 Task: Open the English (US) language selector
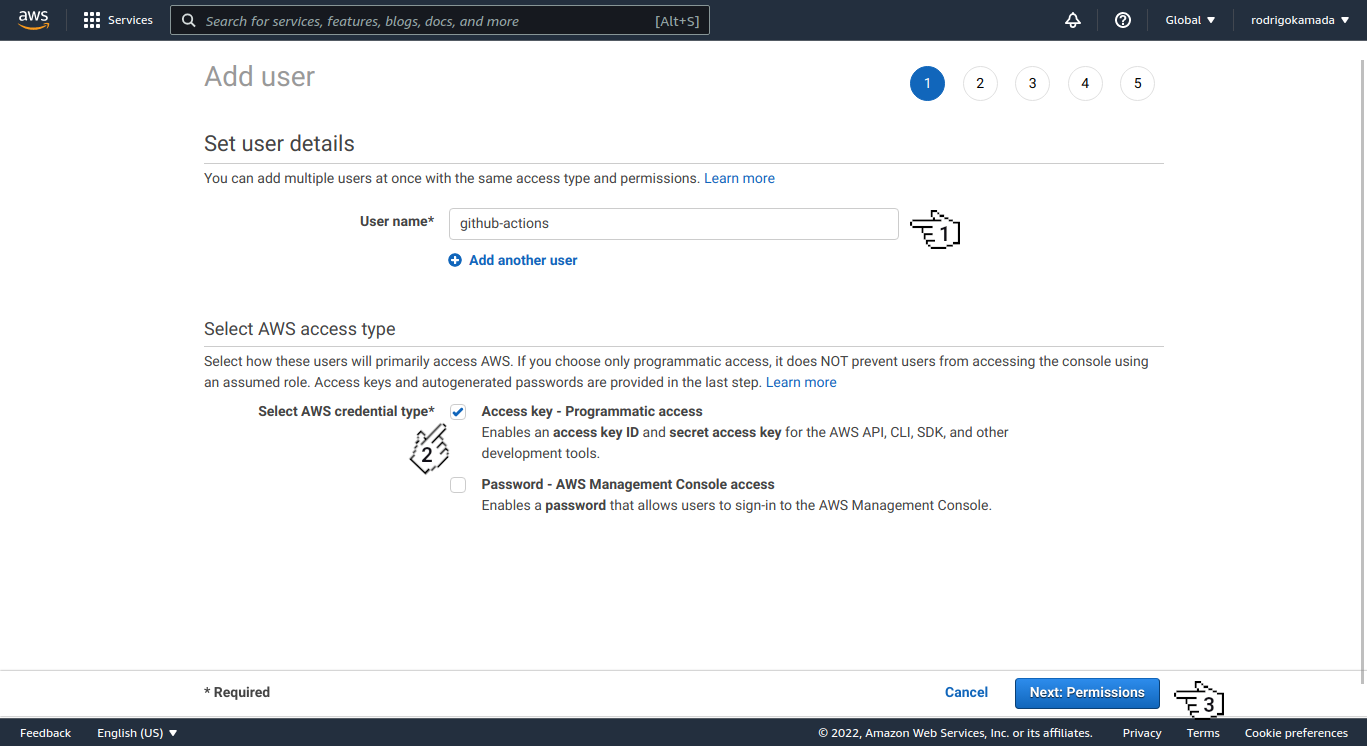(136, 732)
